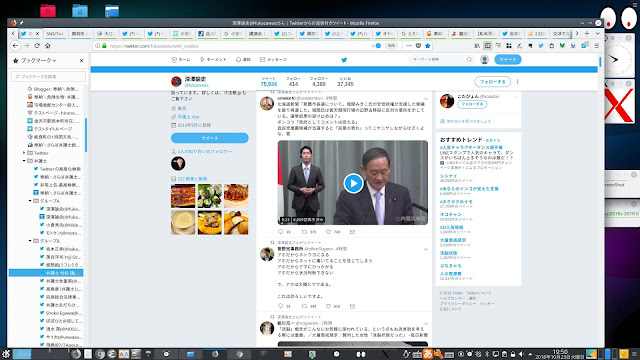Play the video in the tweet
Image resolution: width=640 pixels, height=360 pixels.
(x=353, y=183)
